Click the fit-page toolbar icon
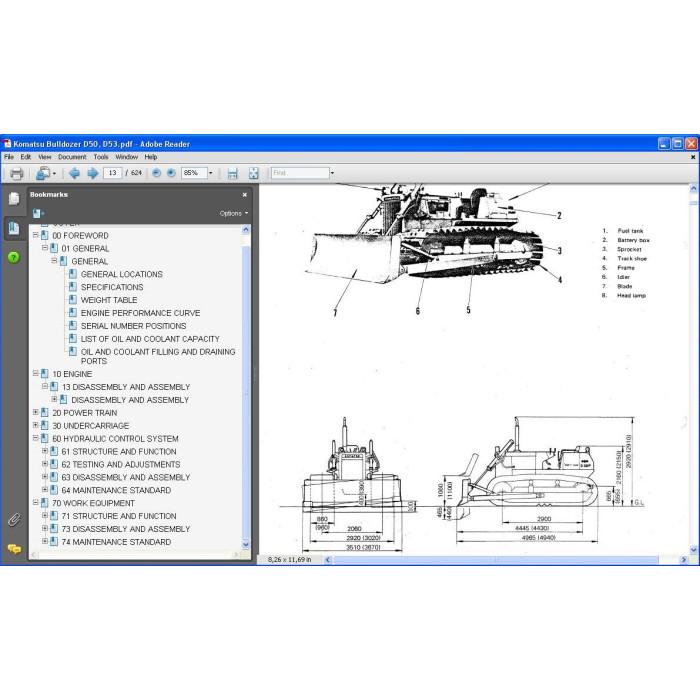700x700 pixels. coord(254,173)
